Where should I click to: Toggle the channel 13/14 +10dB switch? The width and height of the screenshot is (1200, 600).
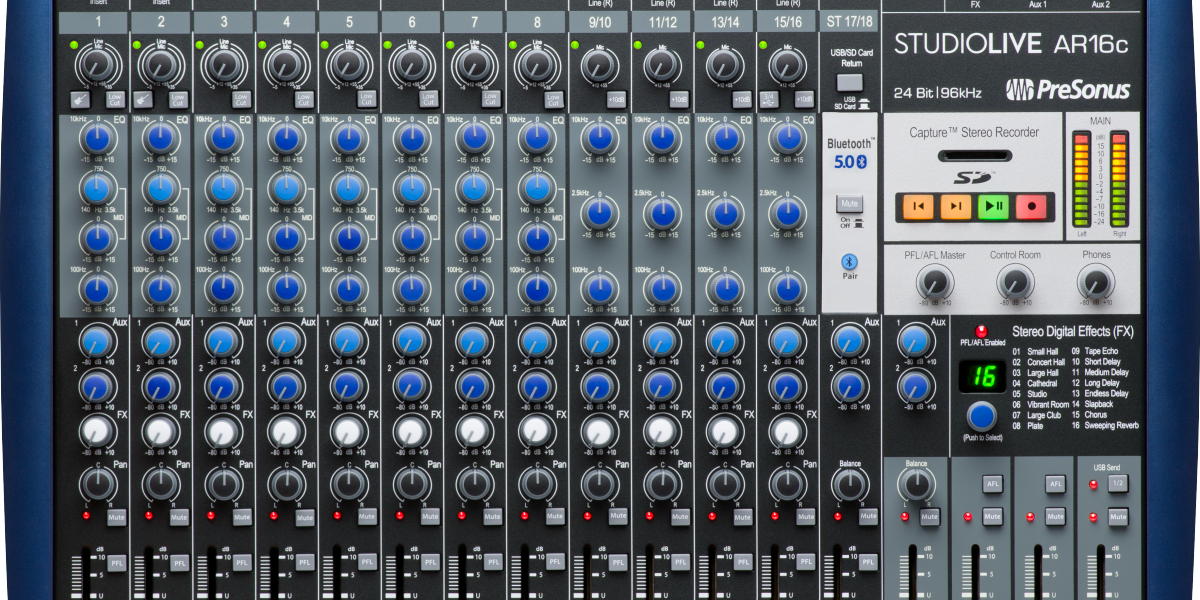(742, 99)
